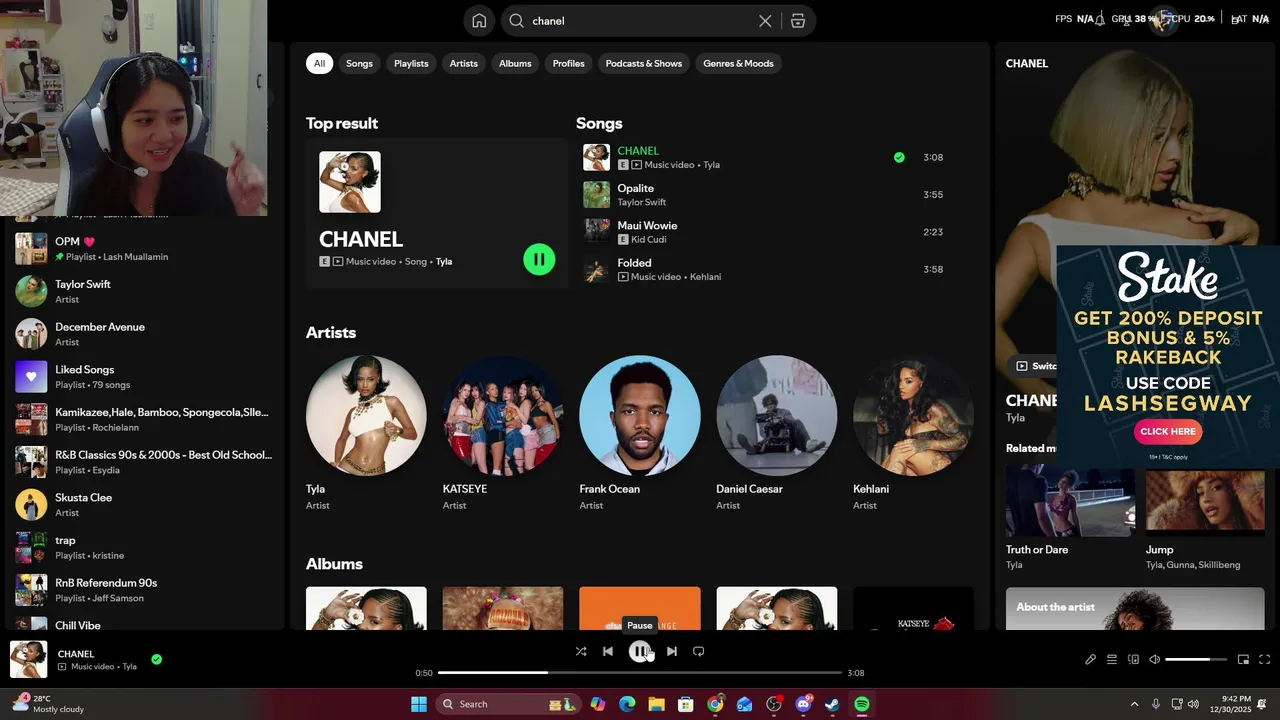The width and height of the screenshot is (1280, 720).
Task: Open lyrics microphone icon in player bar
Action: [1091, 659]
